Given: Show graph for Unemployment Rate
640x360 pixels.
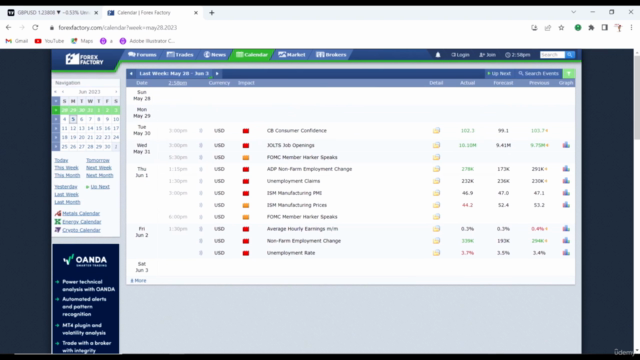Looking at the screenshot, I should click(566, 253).
